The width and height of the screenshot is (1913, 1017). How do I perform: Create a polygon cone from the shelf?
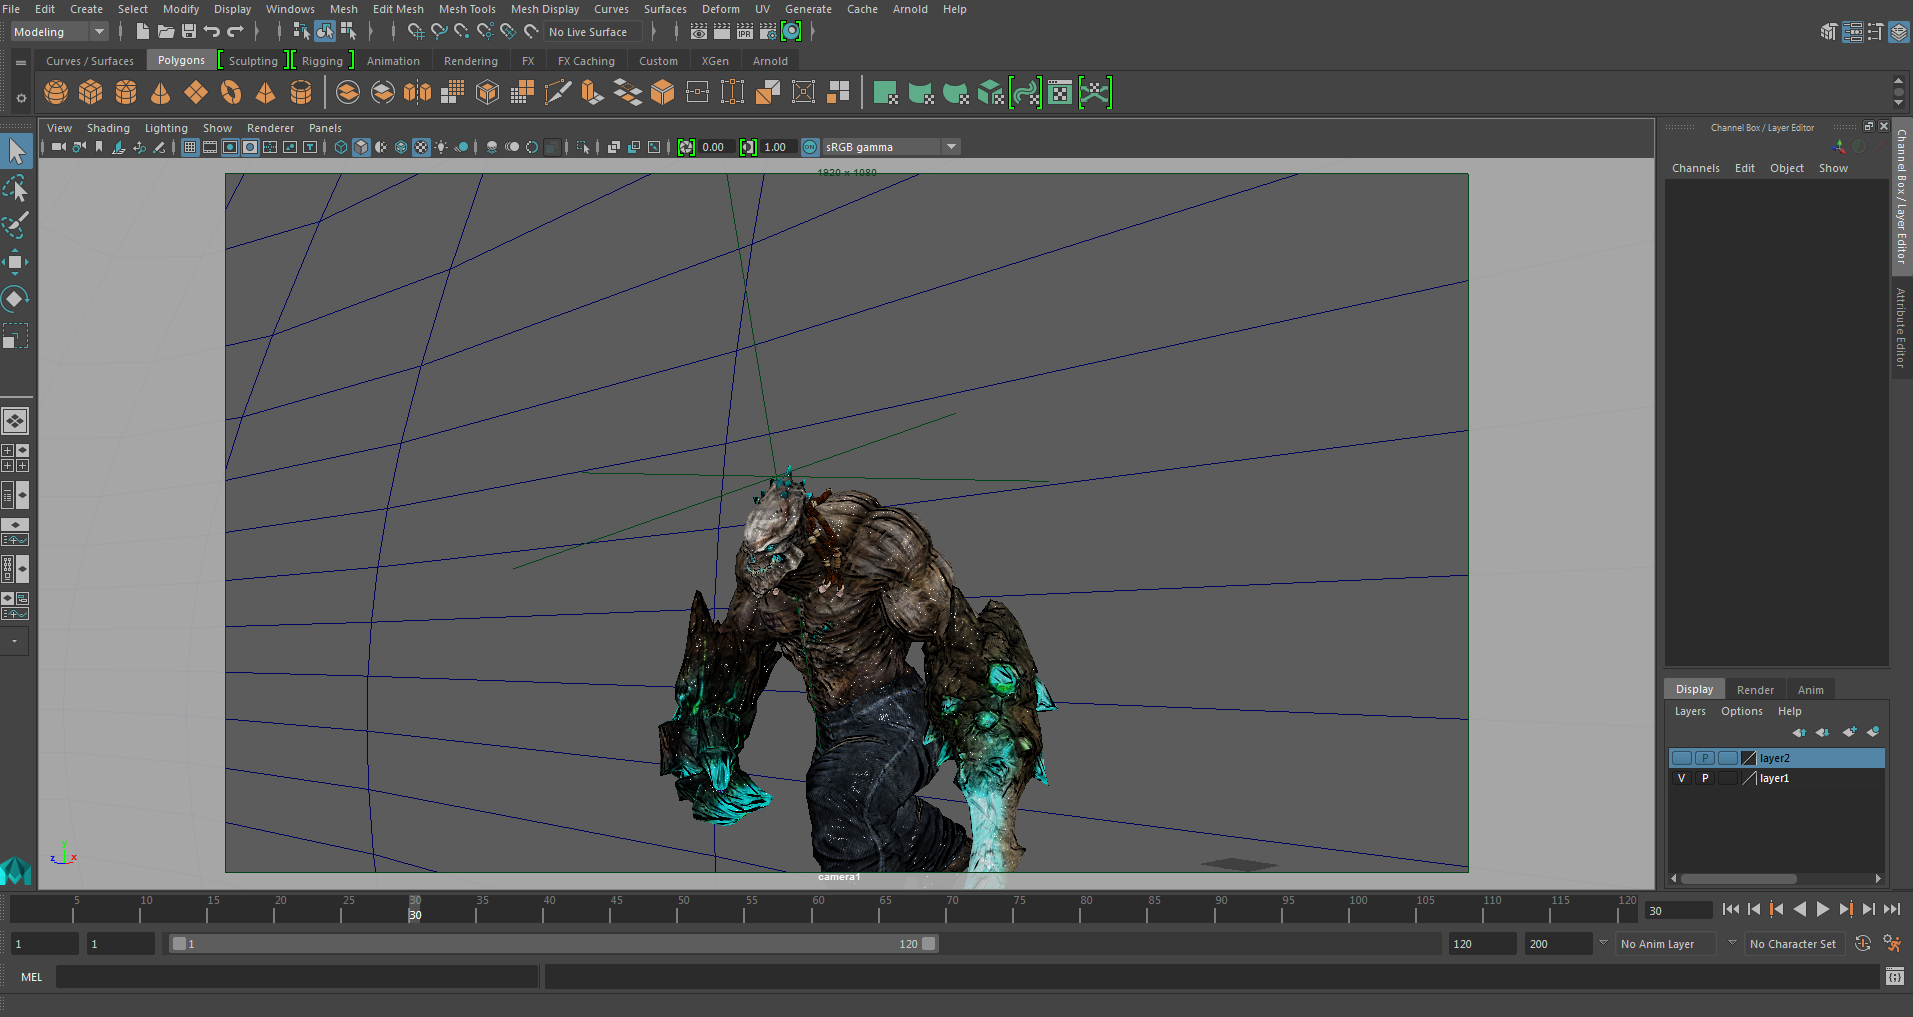click(160, 93)
